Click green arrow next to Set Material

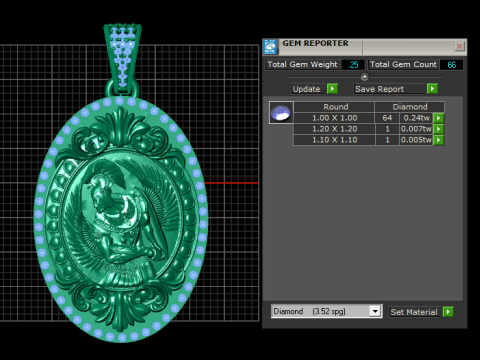448,312
